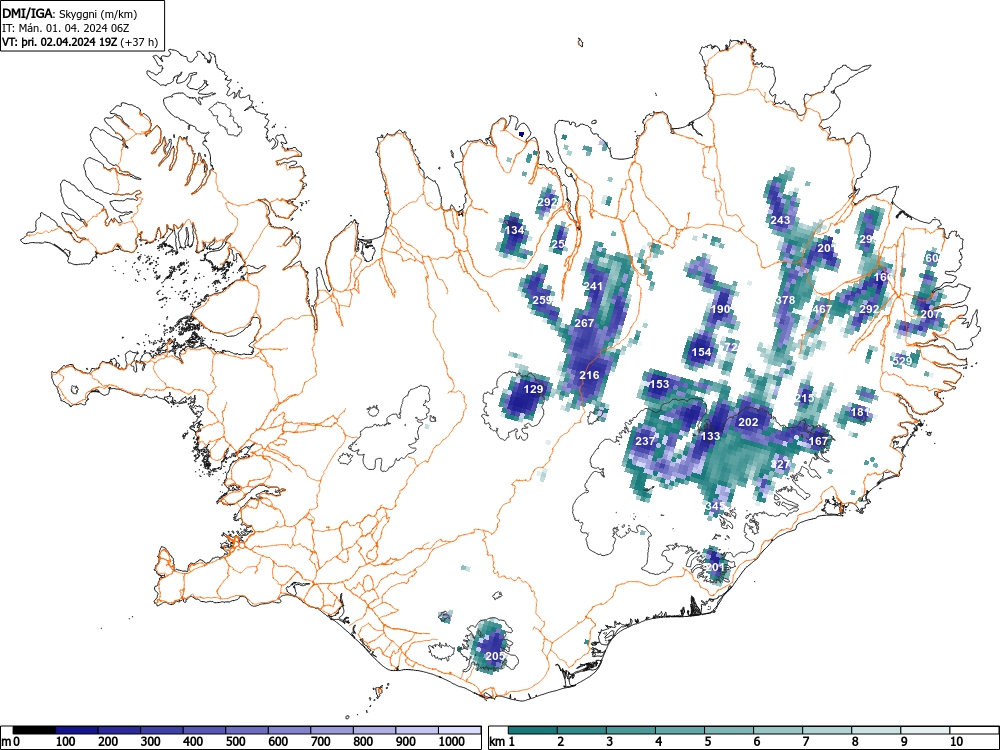Click the visibility value 153 on the map
1000x750 pixels.
point(659,384)
